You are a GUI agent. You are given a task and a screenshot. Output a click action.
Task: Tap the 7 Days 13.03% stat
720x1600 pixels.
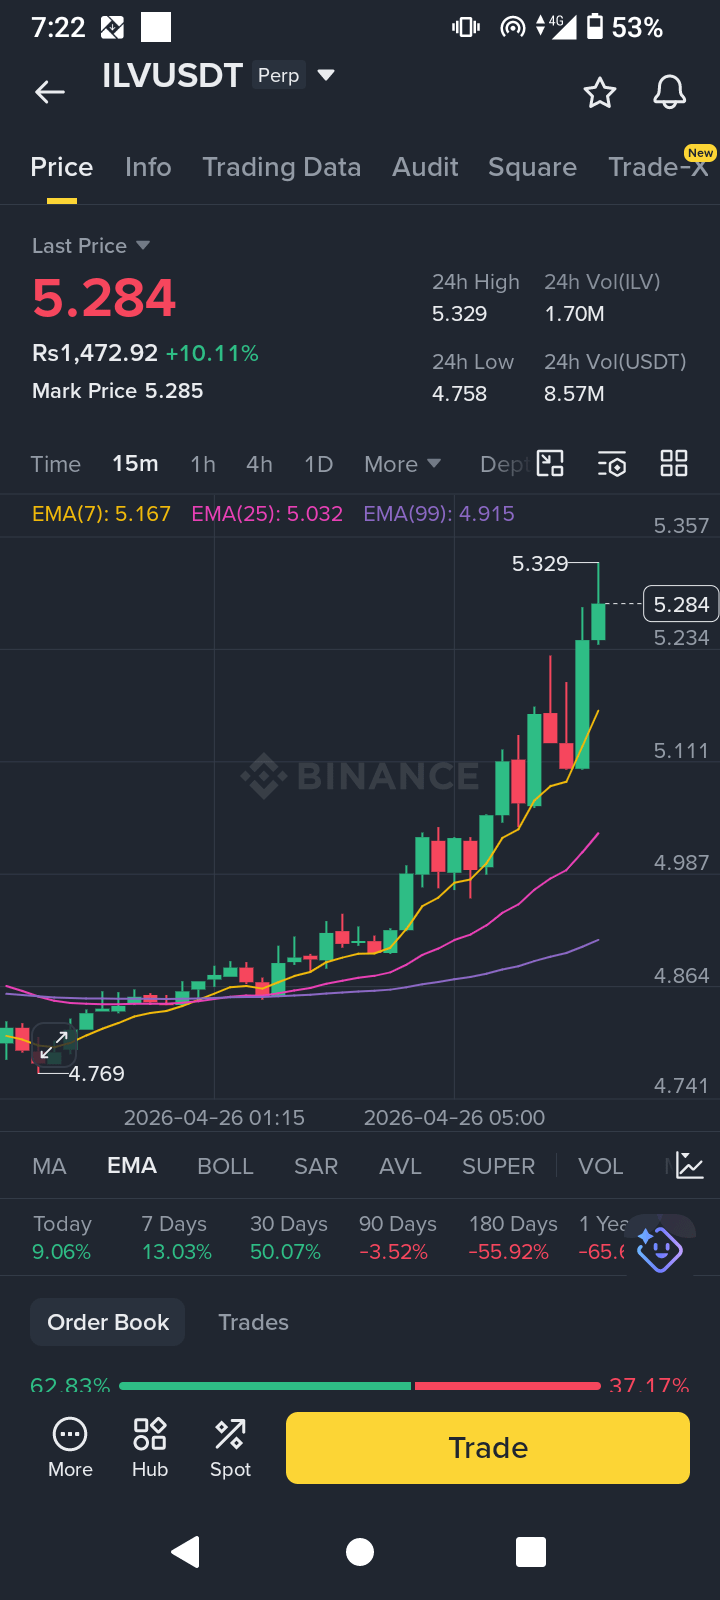click(176, 1237)
